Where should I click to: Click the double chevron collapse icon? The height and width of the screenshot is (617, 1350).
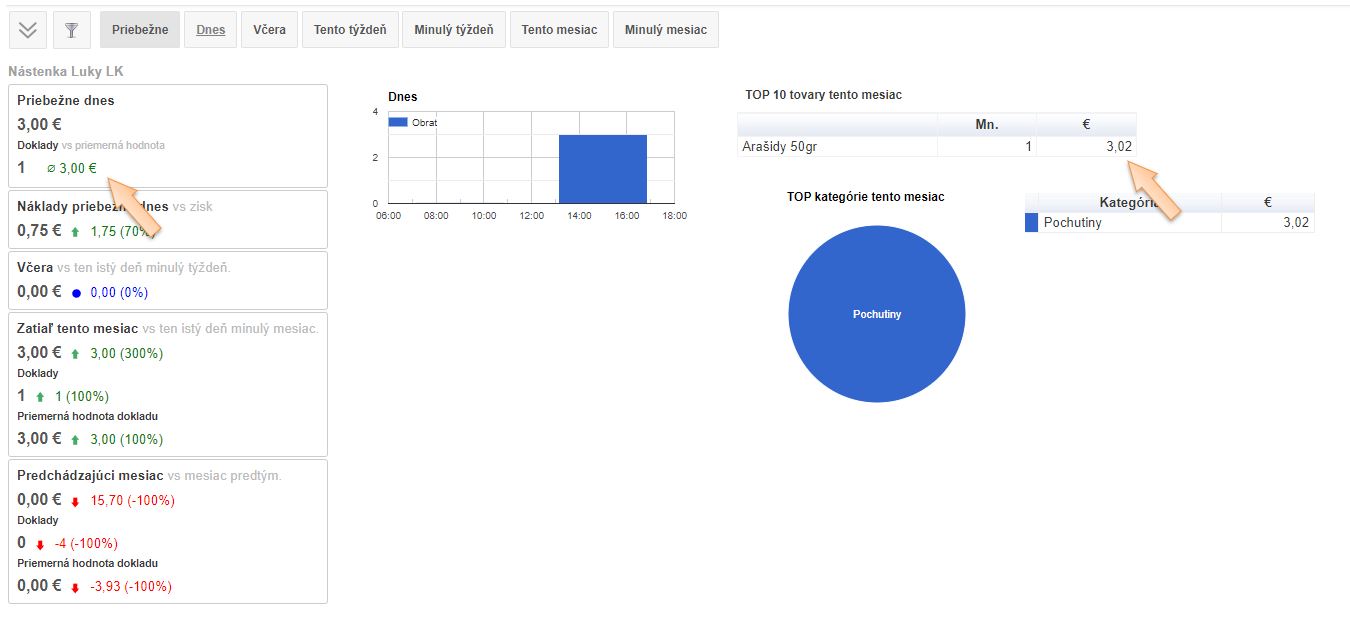tap(28, 30)
